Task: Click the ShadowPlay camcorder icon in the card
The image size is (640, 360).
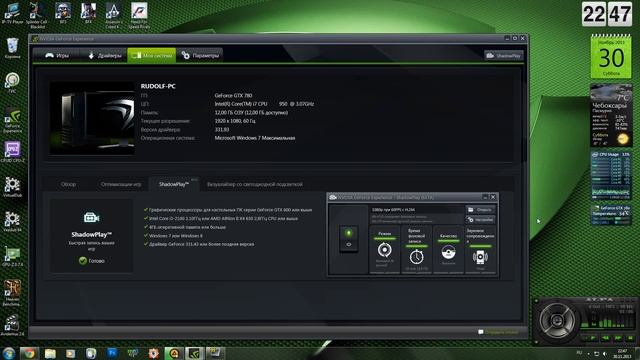Action: click(x=91, y=218)
